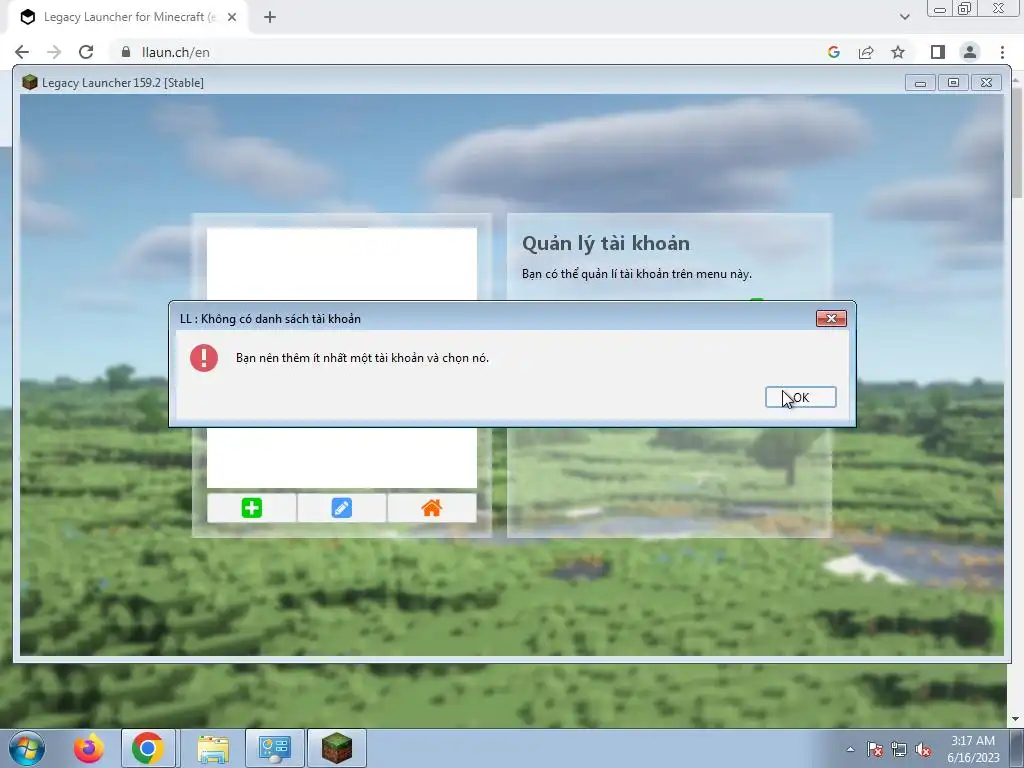Return home with the orange house icon
The image size is (1024, 768).
[x=432, y=507]
